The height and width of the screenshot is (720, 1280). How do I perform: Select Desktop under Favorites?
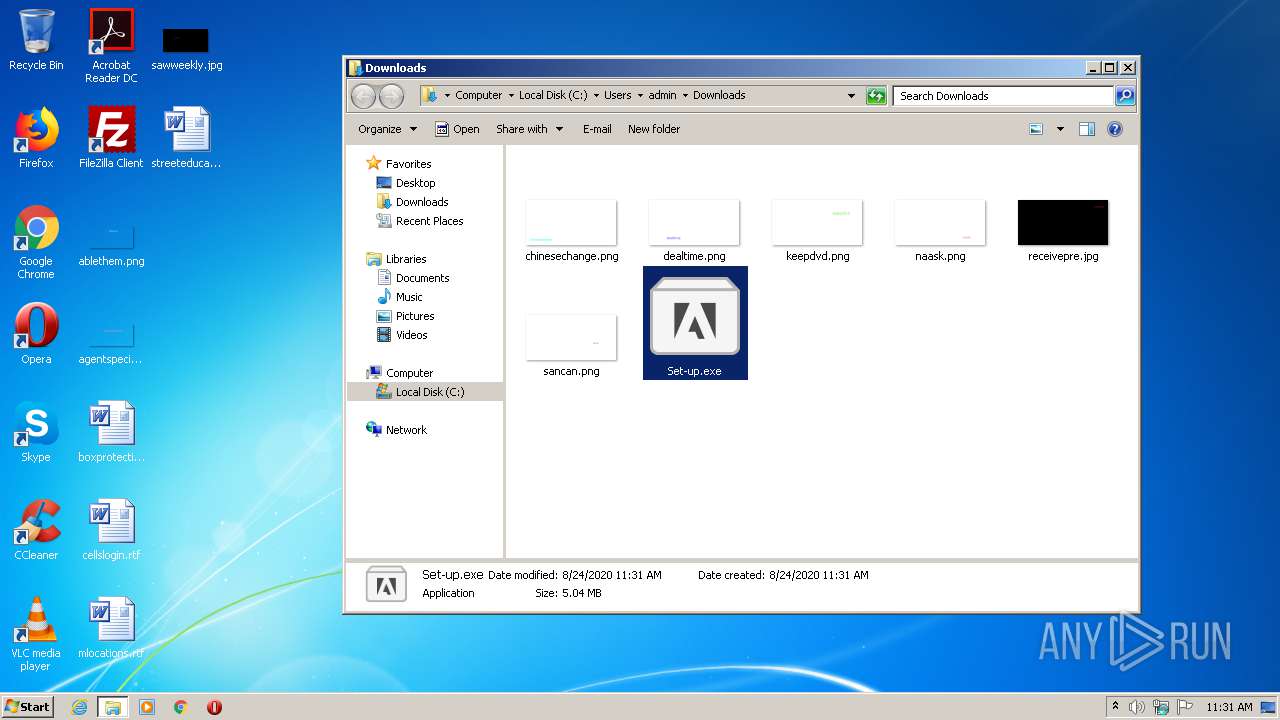coord(415,183)
